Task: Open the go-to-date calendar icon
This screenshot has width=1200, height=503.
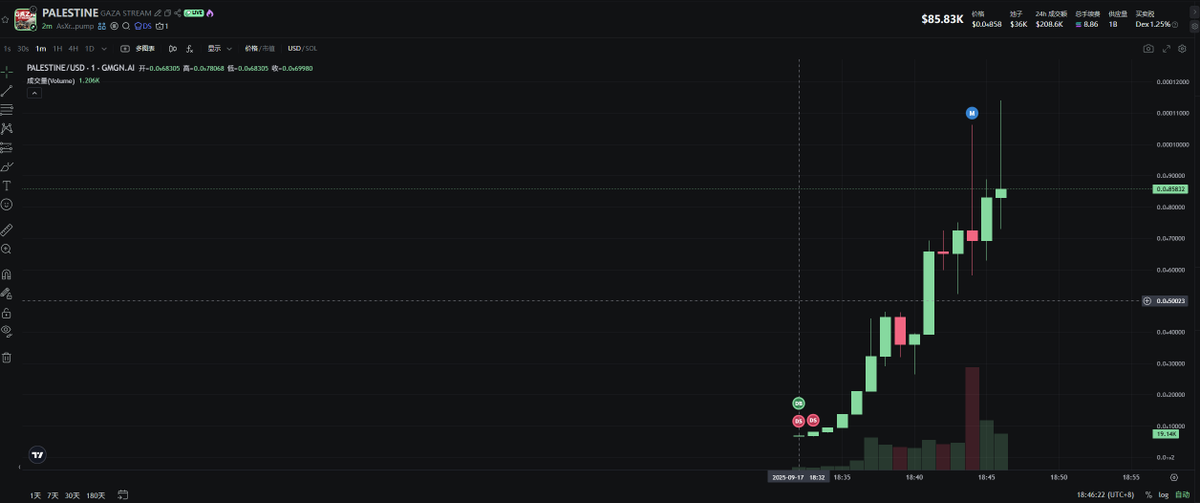Action: pos(123,495)
